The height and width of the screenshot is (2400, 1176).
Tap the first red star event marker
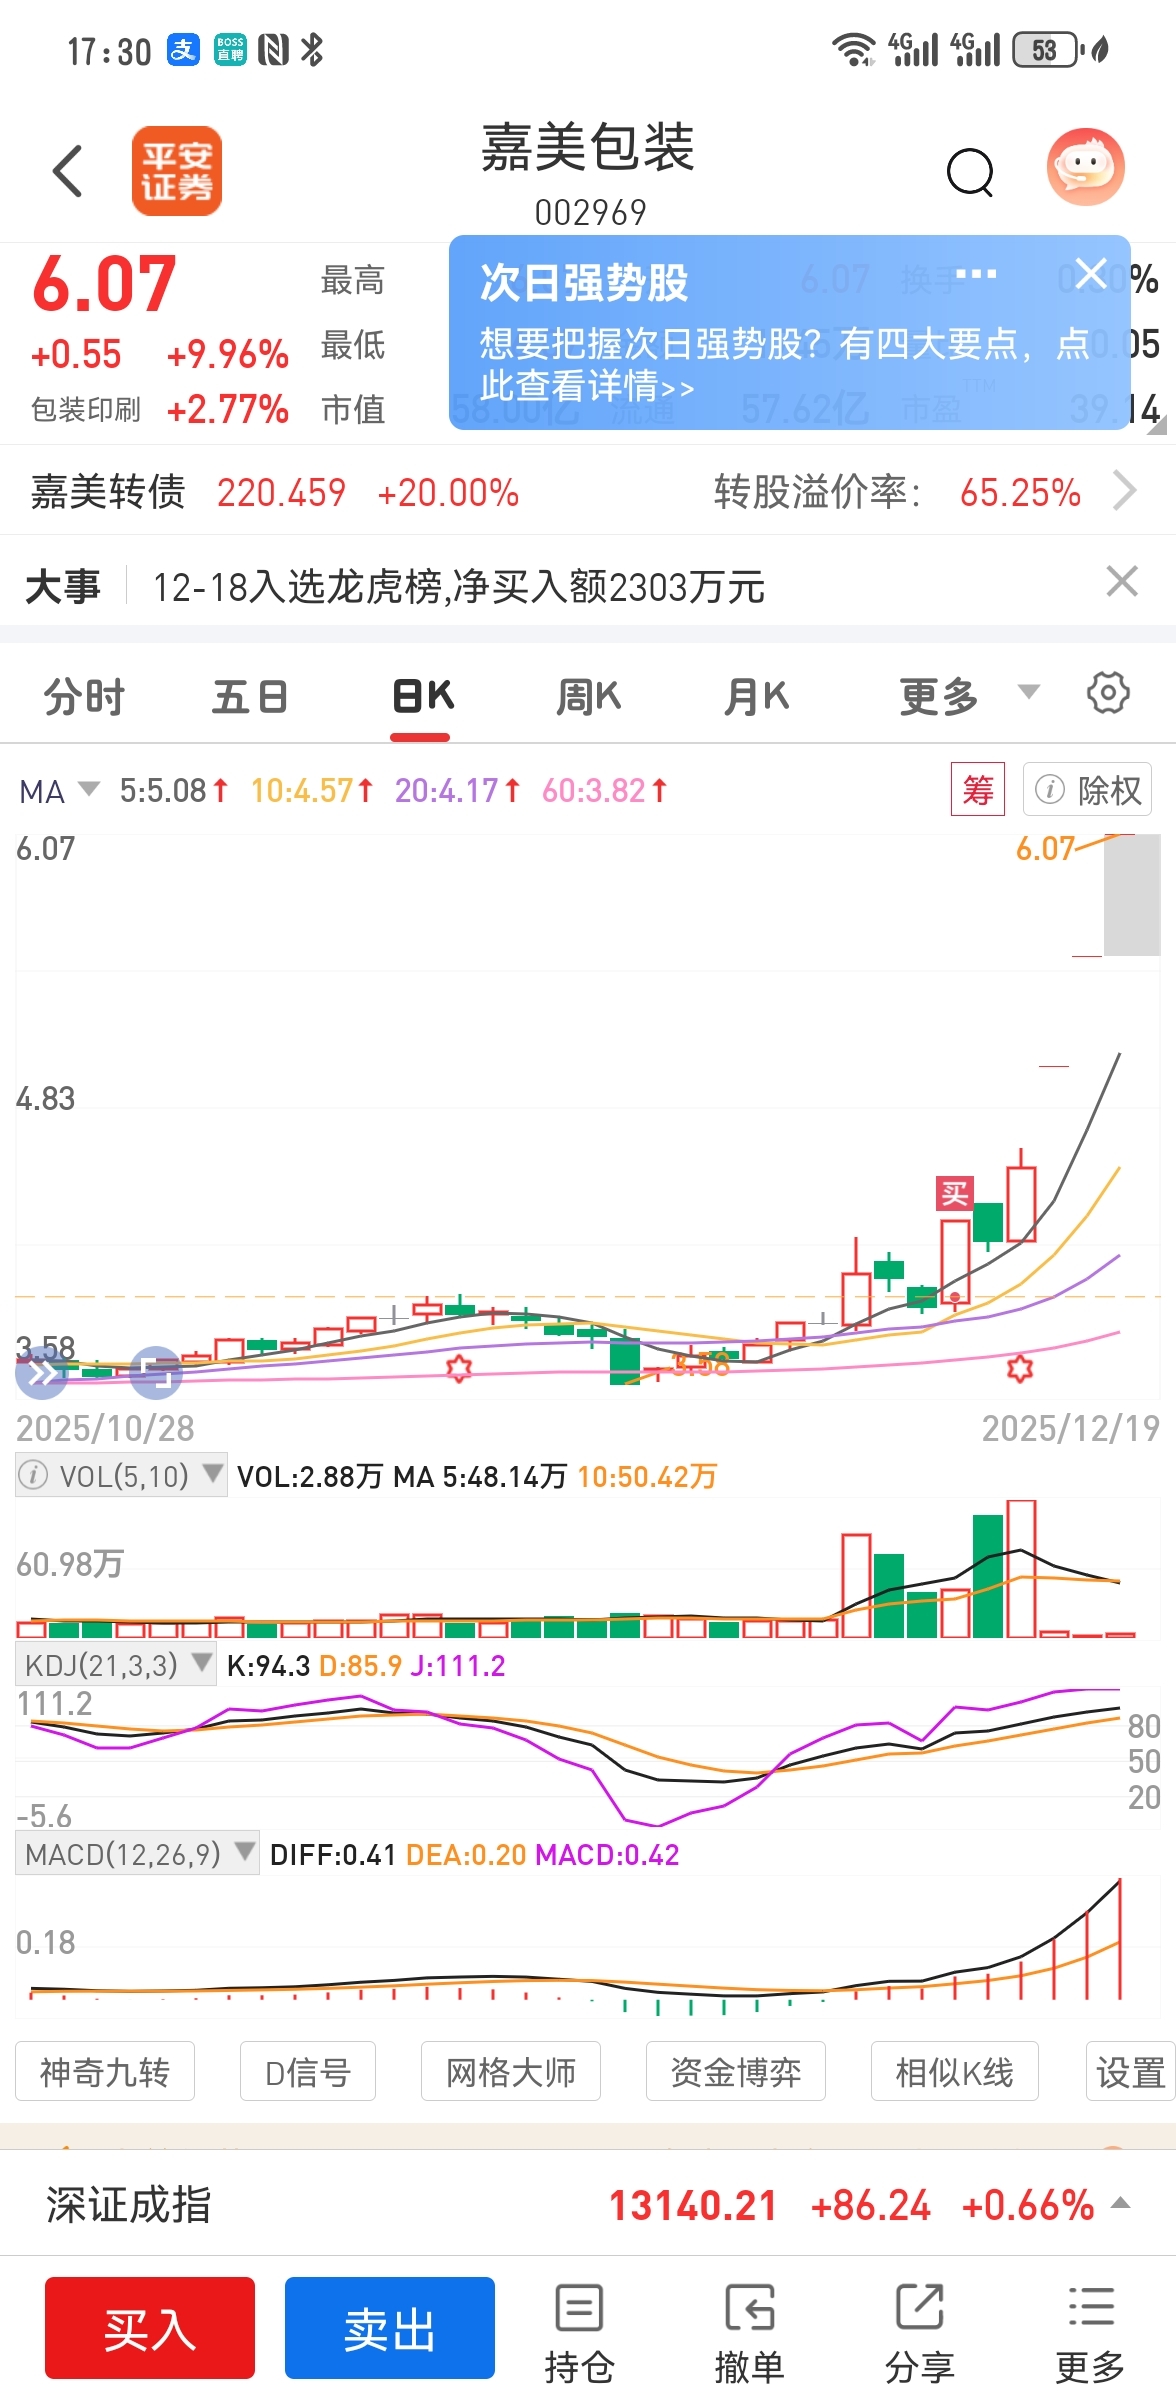click(x=459, y=1367)
